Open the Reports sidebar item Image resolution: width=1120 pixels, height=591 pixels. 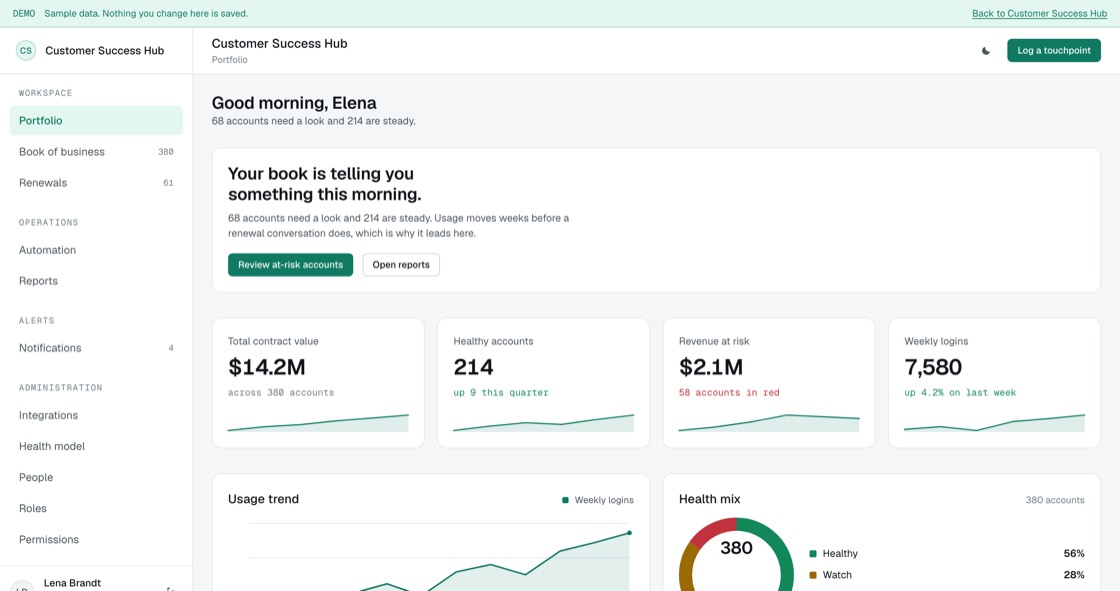click(x=96, y=281)
